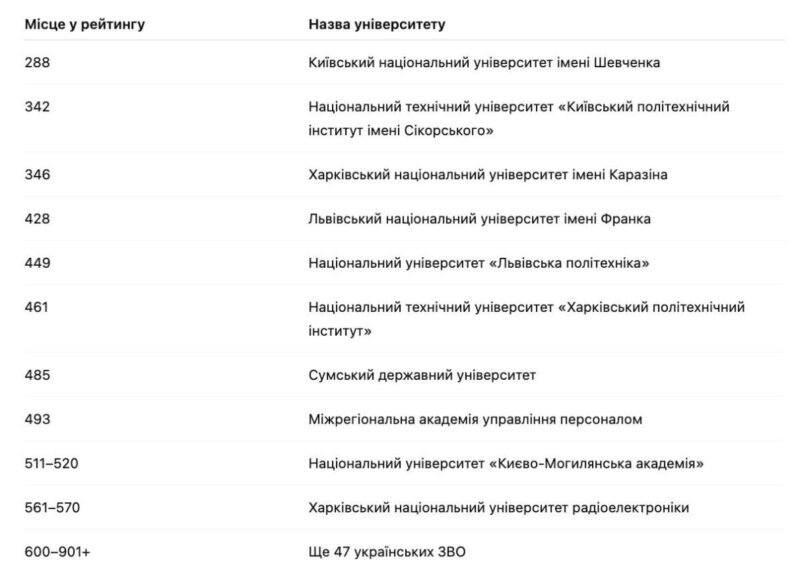Click the 'Місце у рейтингу' column header
The width and height of the screenshot is (800, 575).
85,24
